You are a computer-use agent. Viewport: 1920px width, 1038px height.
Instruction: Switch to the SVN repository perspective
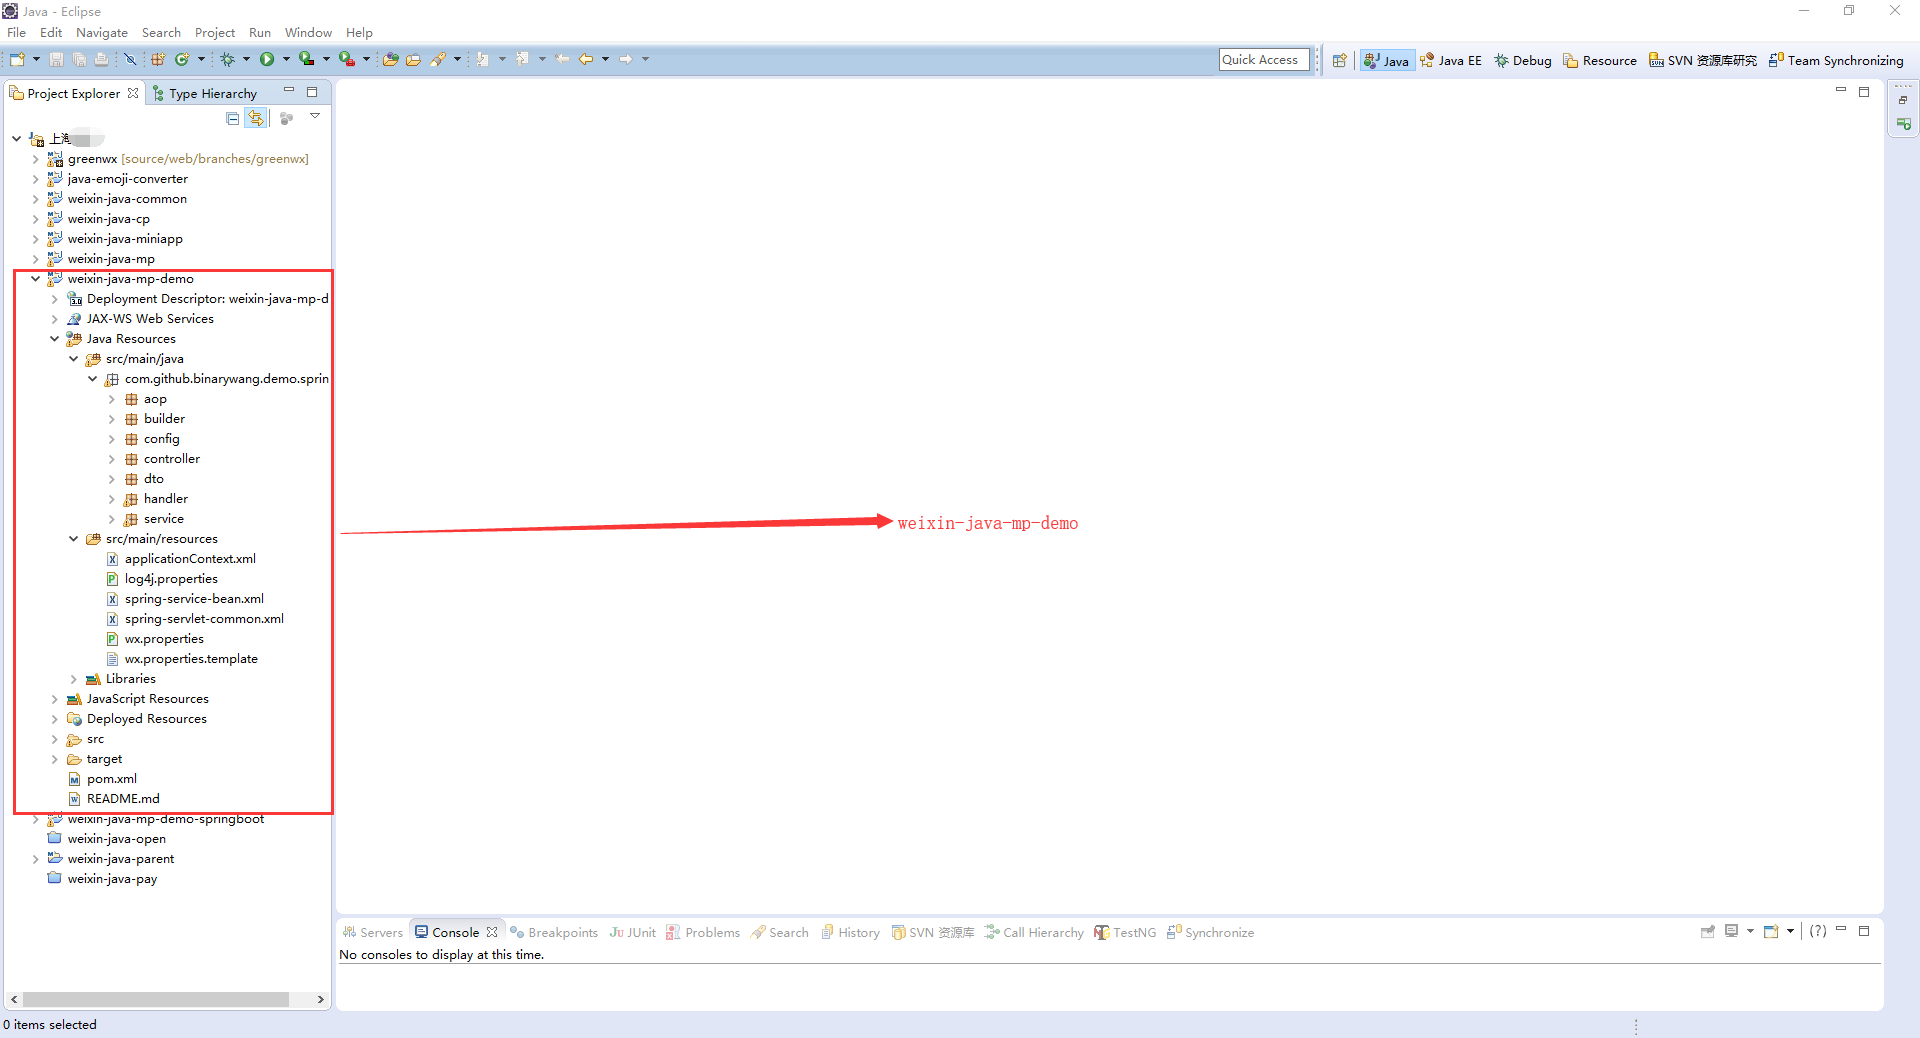point(1702,60)
